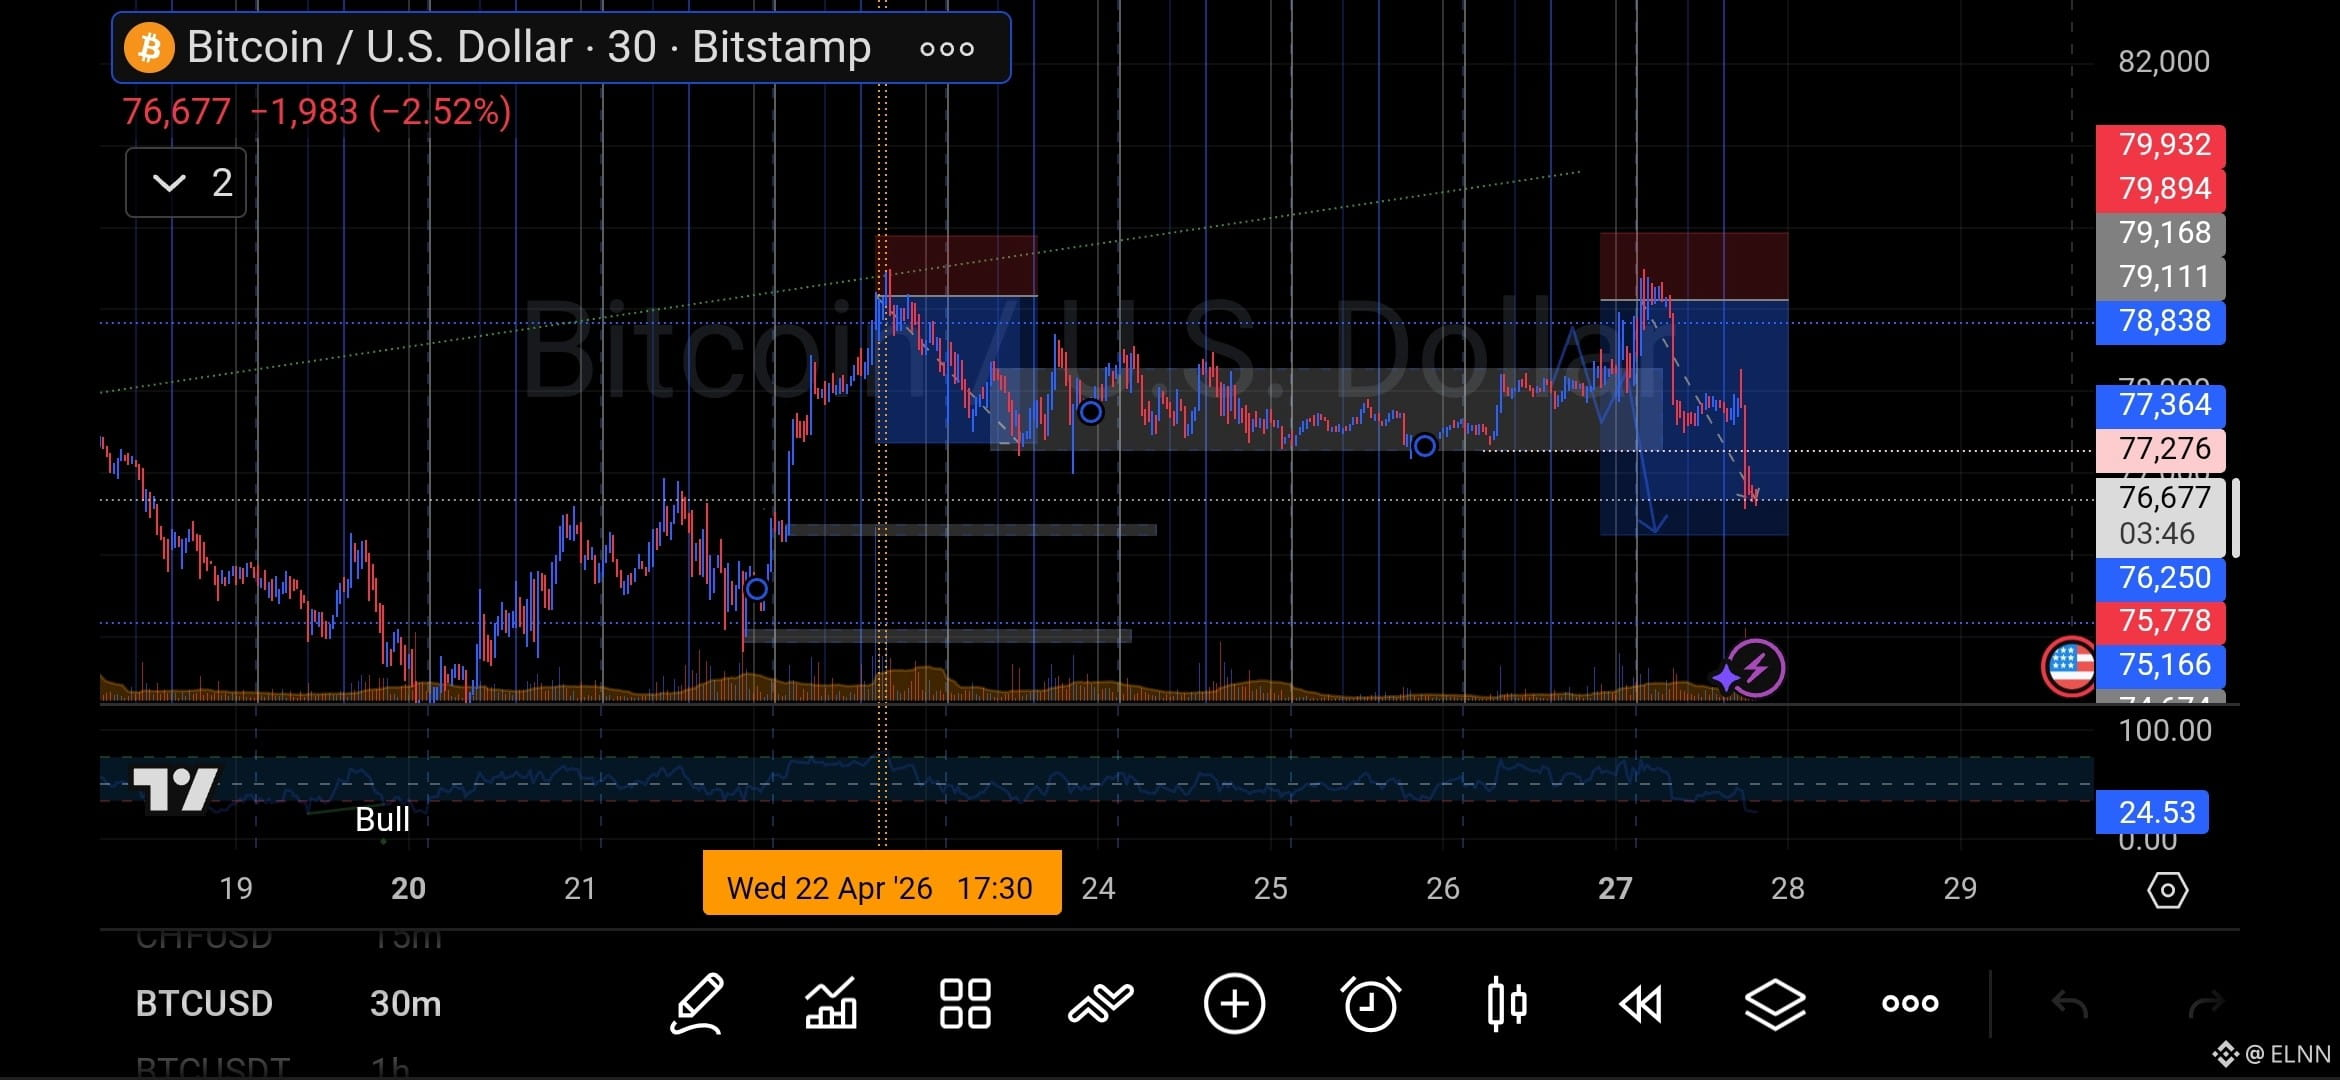Tap date 28 on the time axis
2340x1080 pixels.
pyautogui.click(x=1788, y=888)
